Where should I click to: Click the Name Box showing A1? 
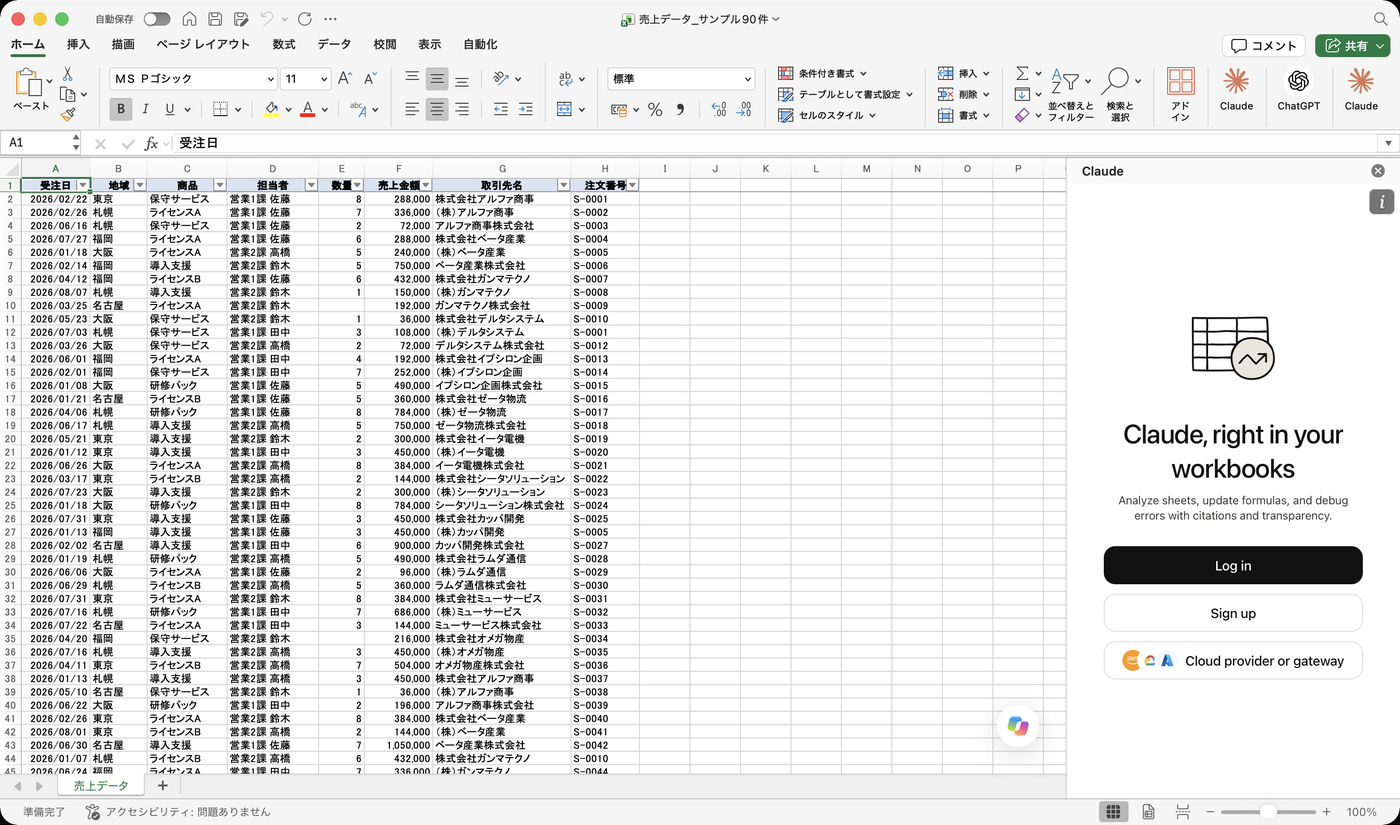pos(40,143)
